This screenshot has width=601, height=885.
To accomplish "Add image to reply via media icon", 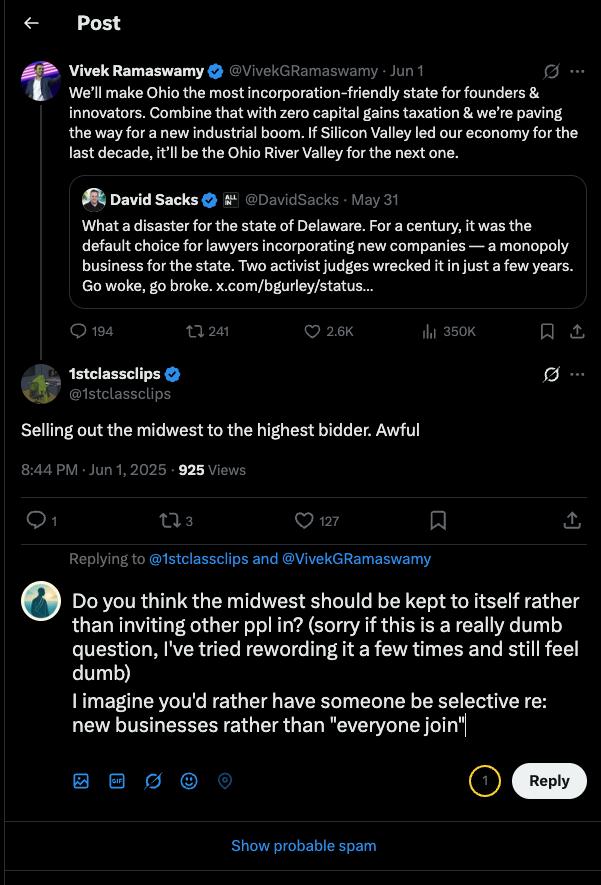I will point(81,781).
